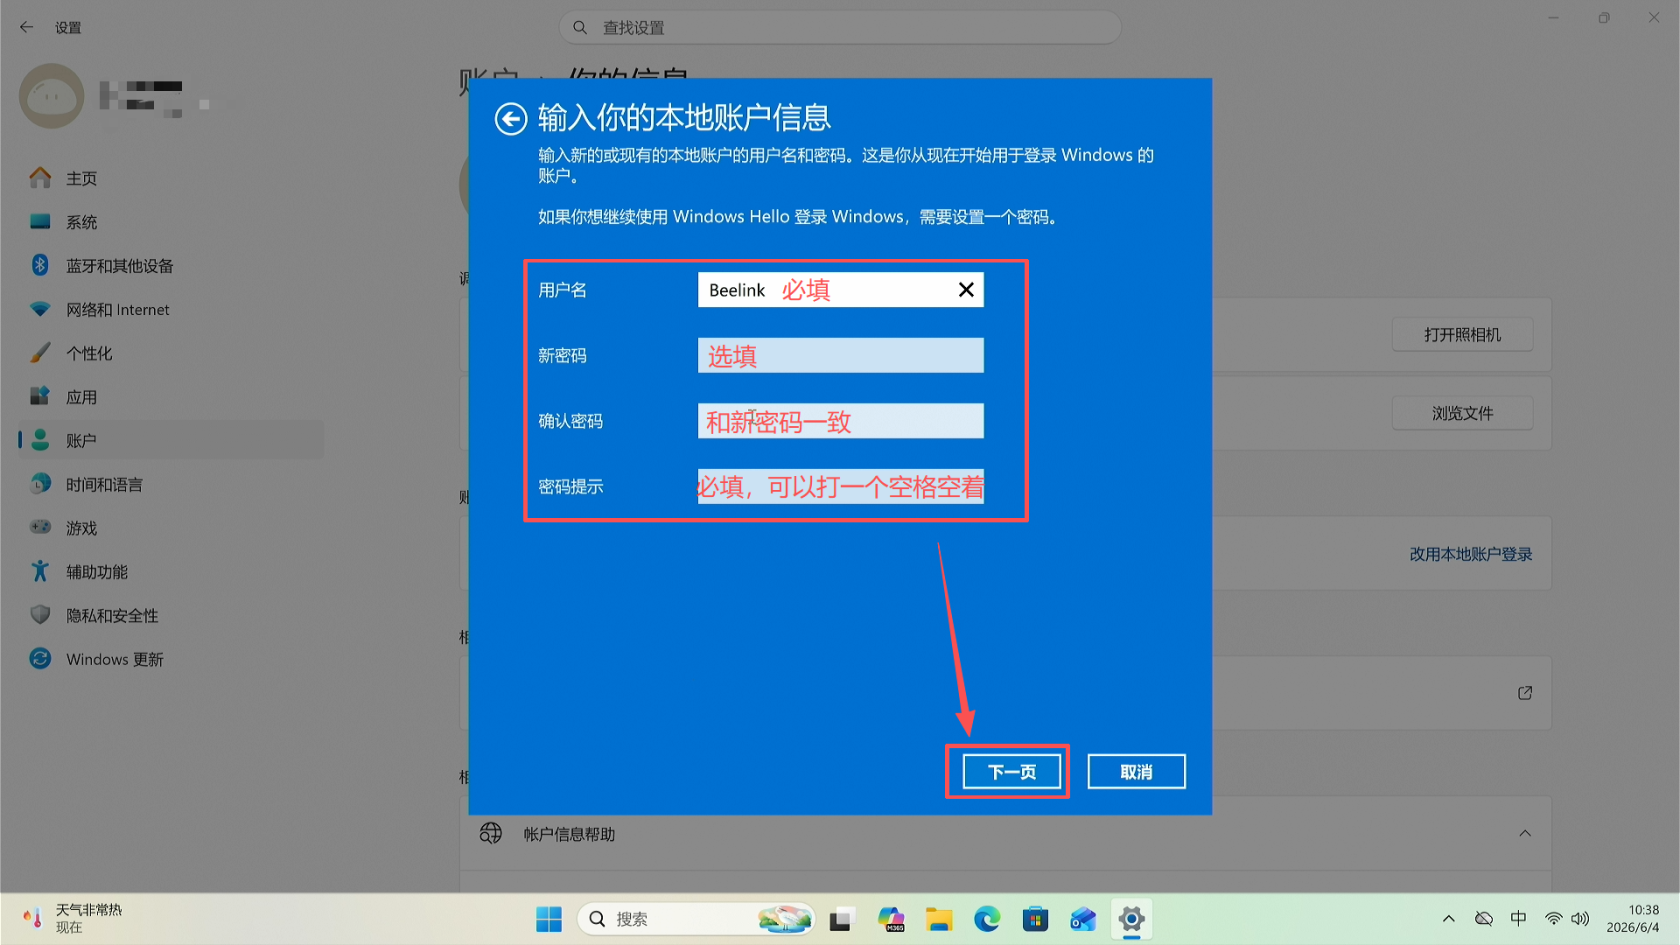Open 时间和语言 settings
The height and width of the screenshot is (945, 1680).
pos(170,484)
